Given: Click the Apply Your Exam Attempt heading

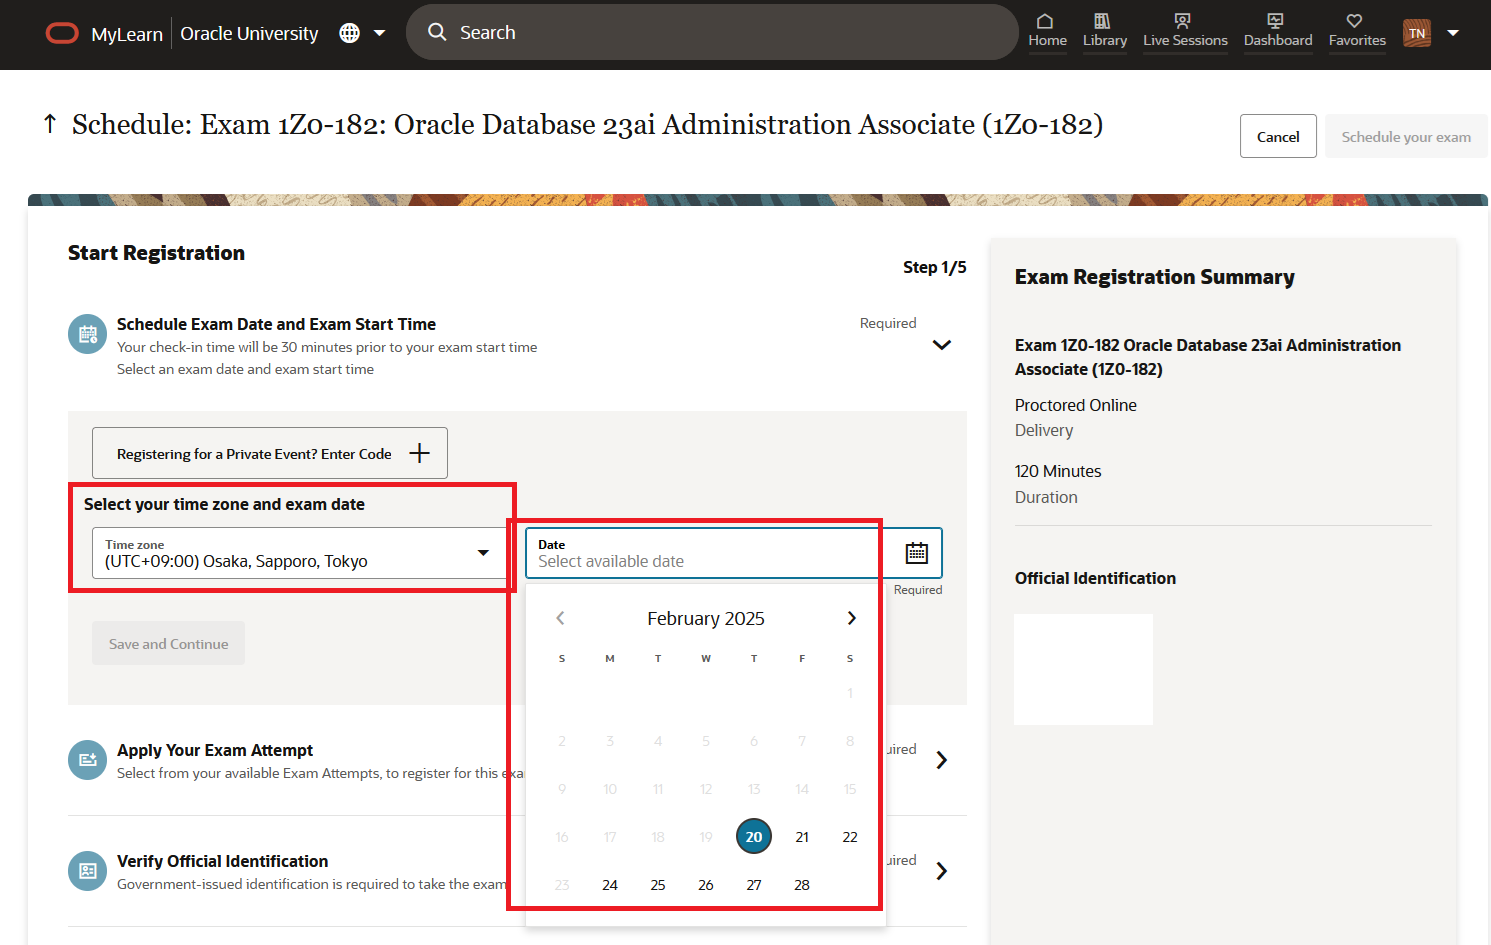Looking at the screenshot, I should tap(215, 750).
